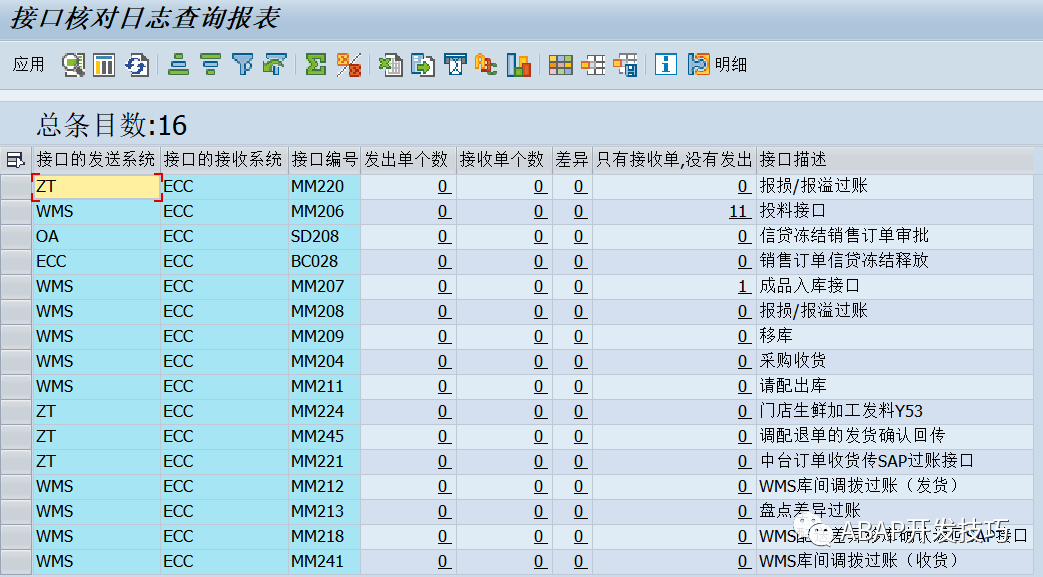Click the Refresh icon in toolbar
Viewport: 1043px width, 577px height.
click(136, 65)
